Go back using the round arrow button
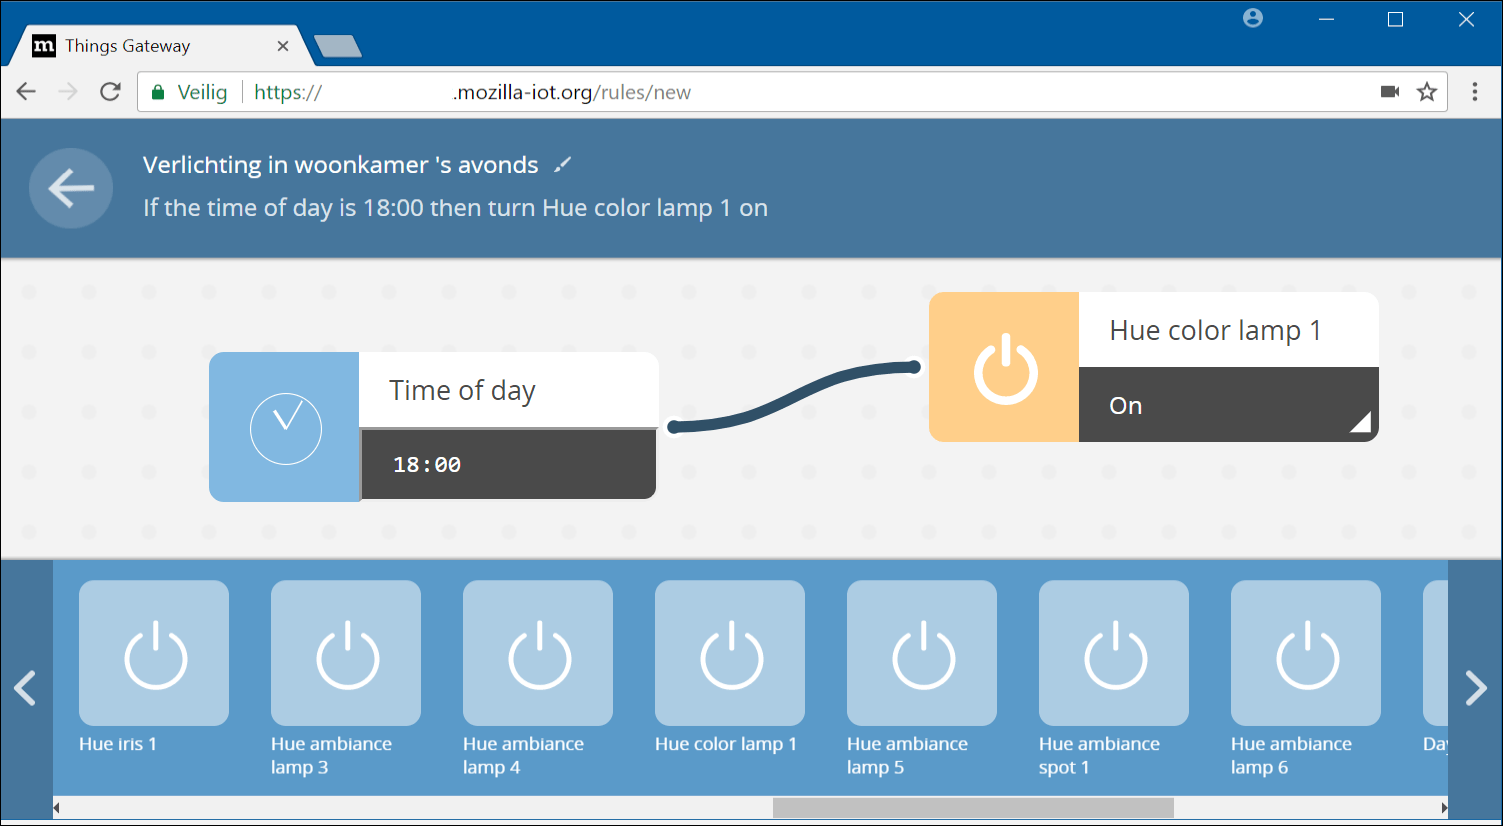 tap(71, 188)
